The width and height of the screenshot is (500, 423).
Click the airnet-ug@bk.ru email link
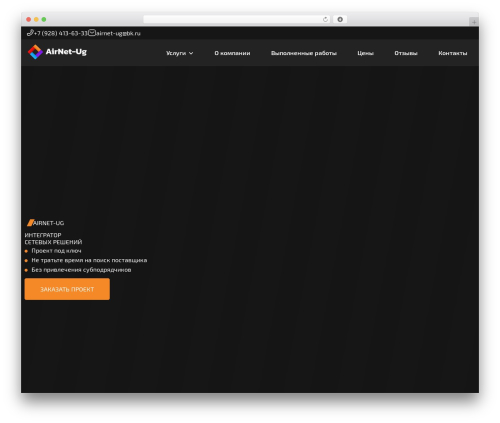[x=118, y=33]
